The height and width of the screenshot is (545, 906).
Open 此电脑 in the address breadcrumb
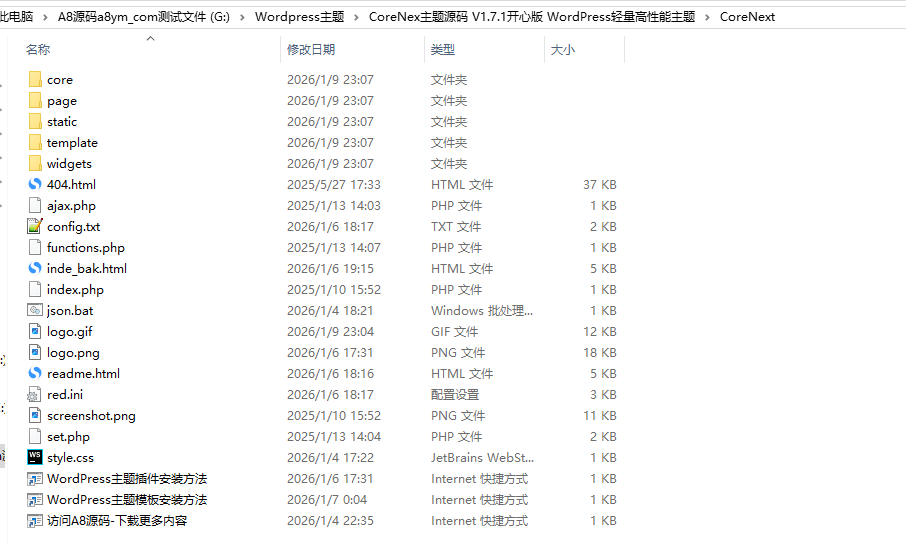(x=17, y=17)
